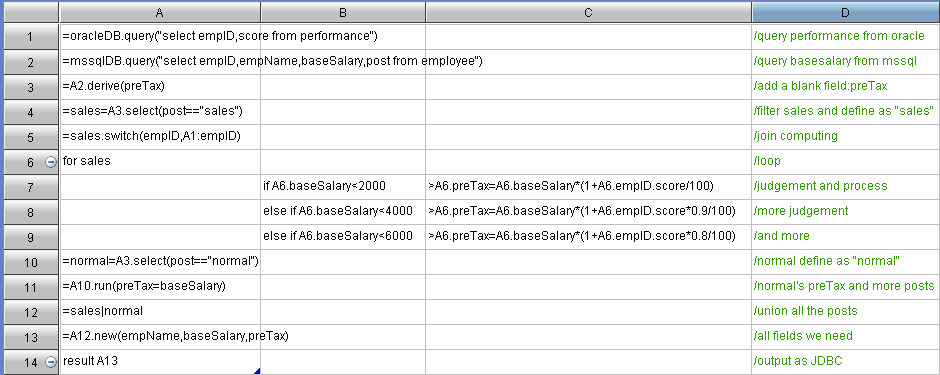940x375 pixels.
Task: Select the '/output as JDBC' comment cell
Action: click(846, 361)
